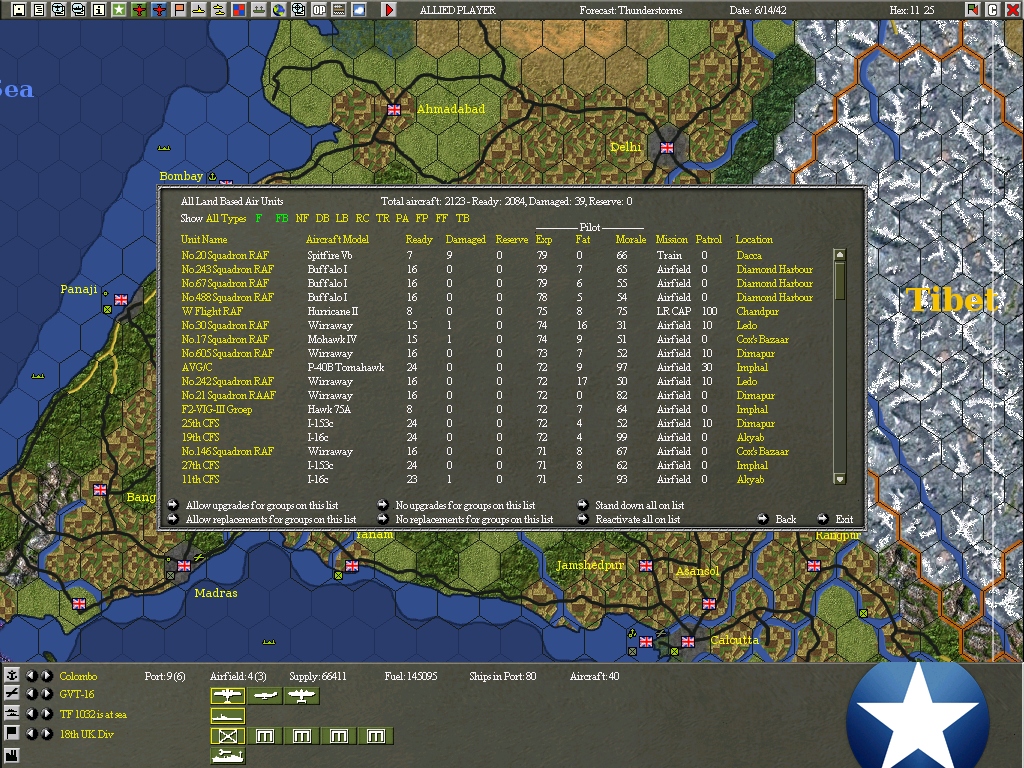Click the striped list toolbar icon
Screen dimensions: 1024x768
[x=338, y=9]
